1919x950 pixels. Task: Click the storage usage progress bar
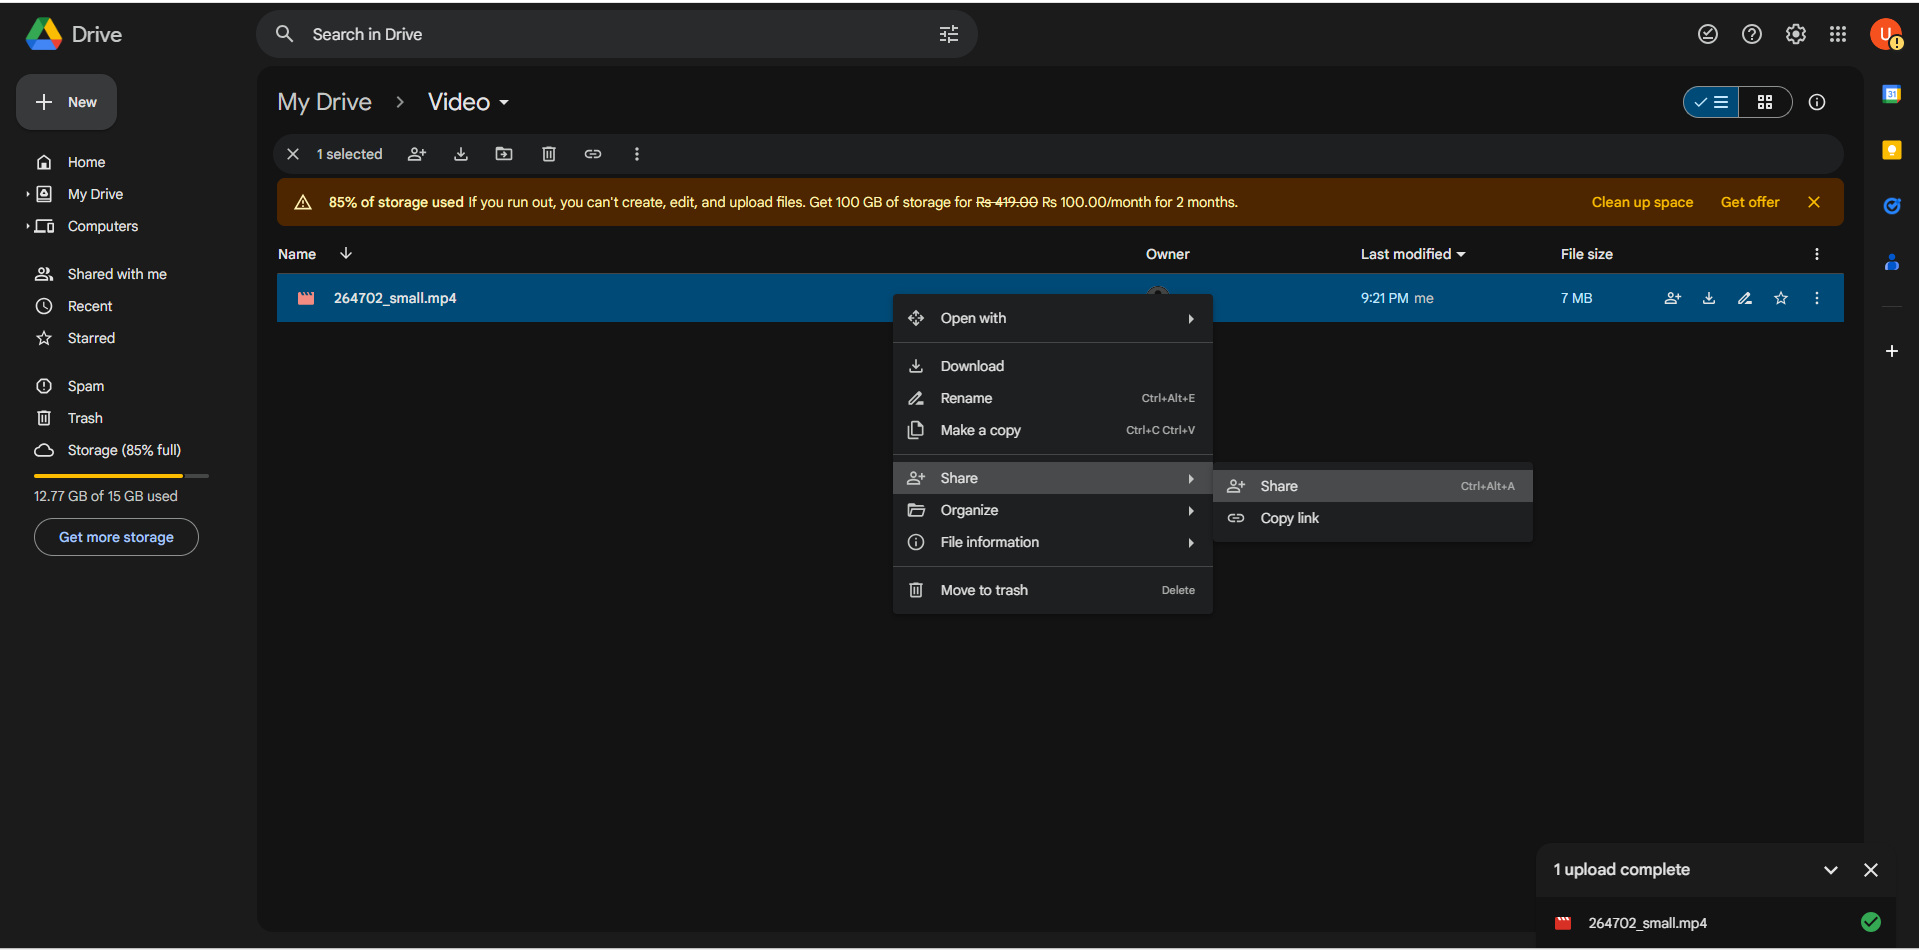(121, 476)
